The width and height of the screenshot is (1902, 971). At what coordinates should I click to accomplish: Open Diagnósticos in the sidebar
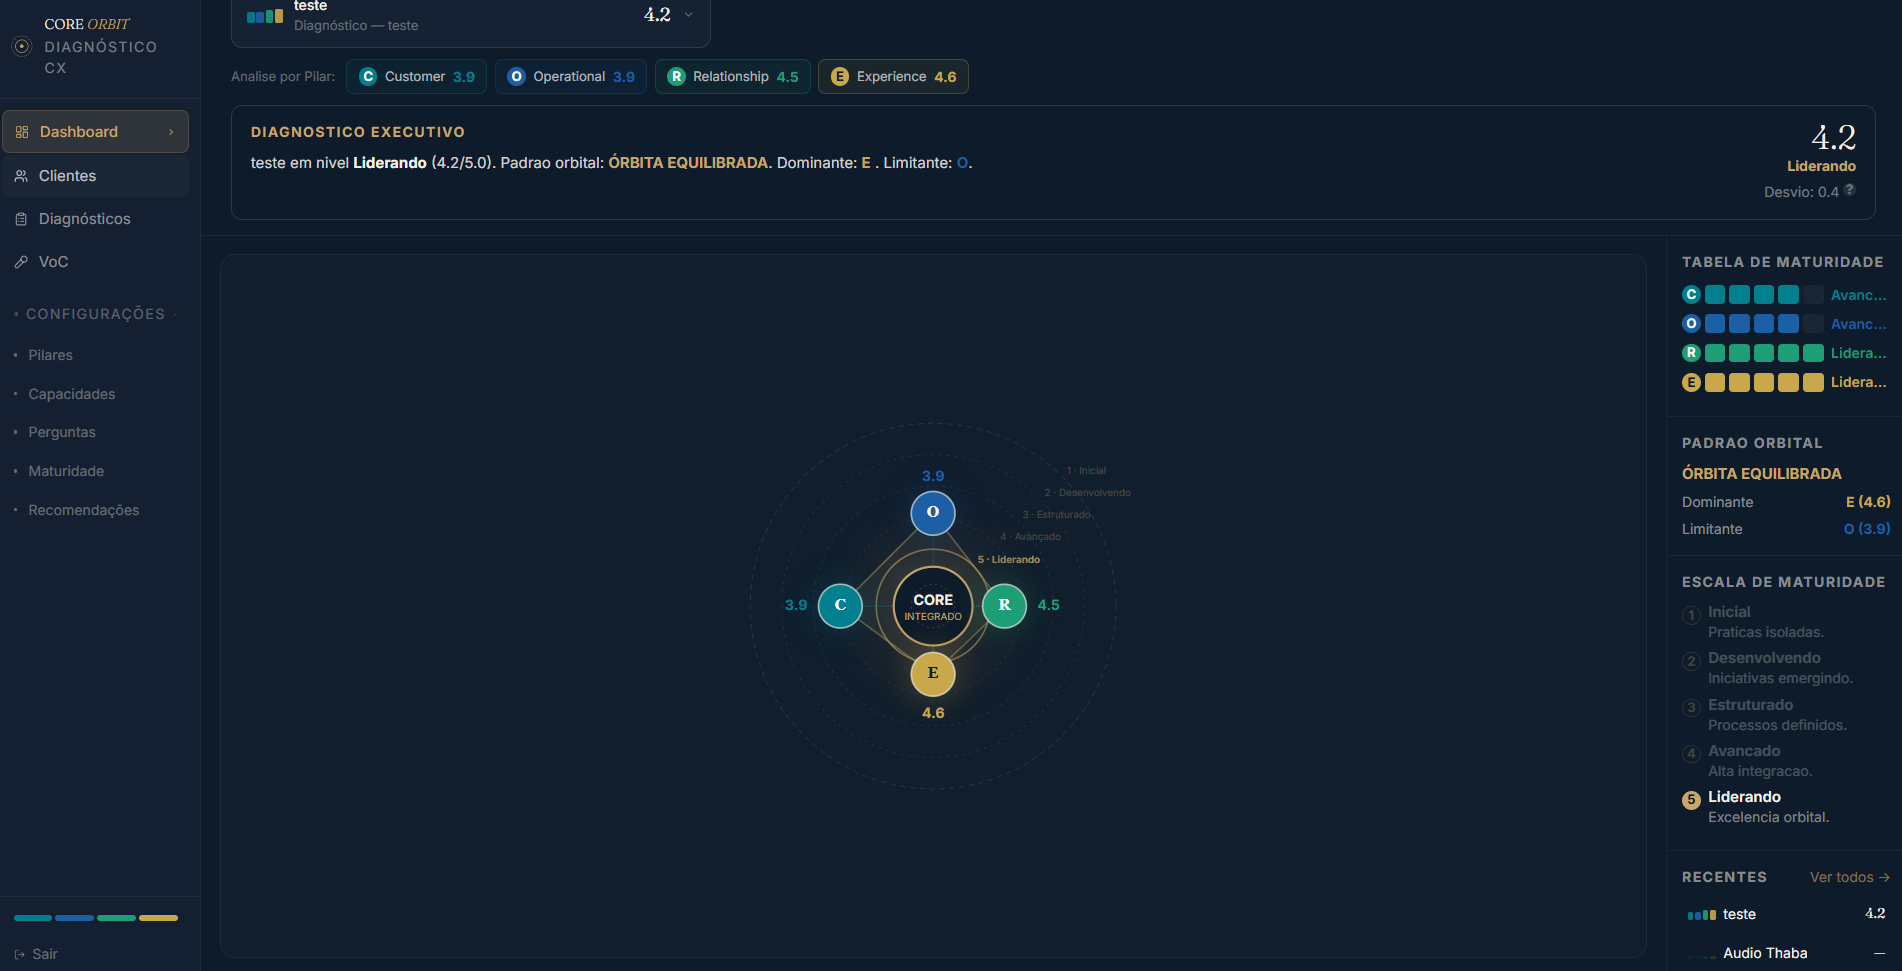tap(95, 219)
